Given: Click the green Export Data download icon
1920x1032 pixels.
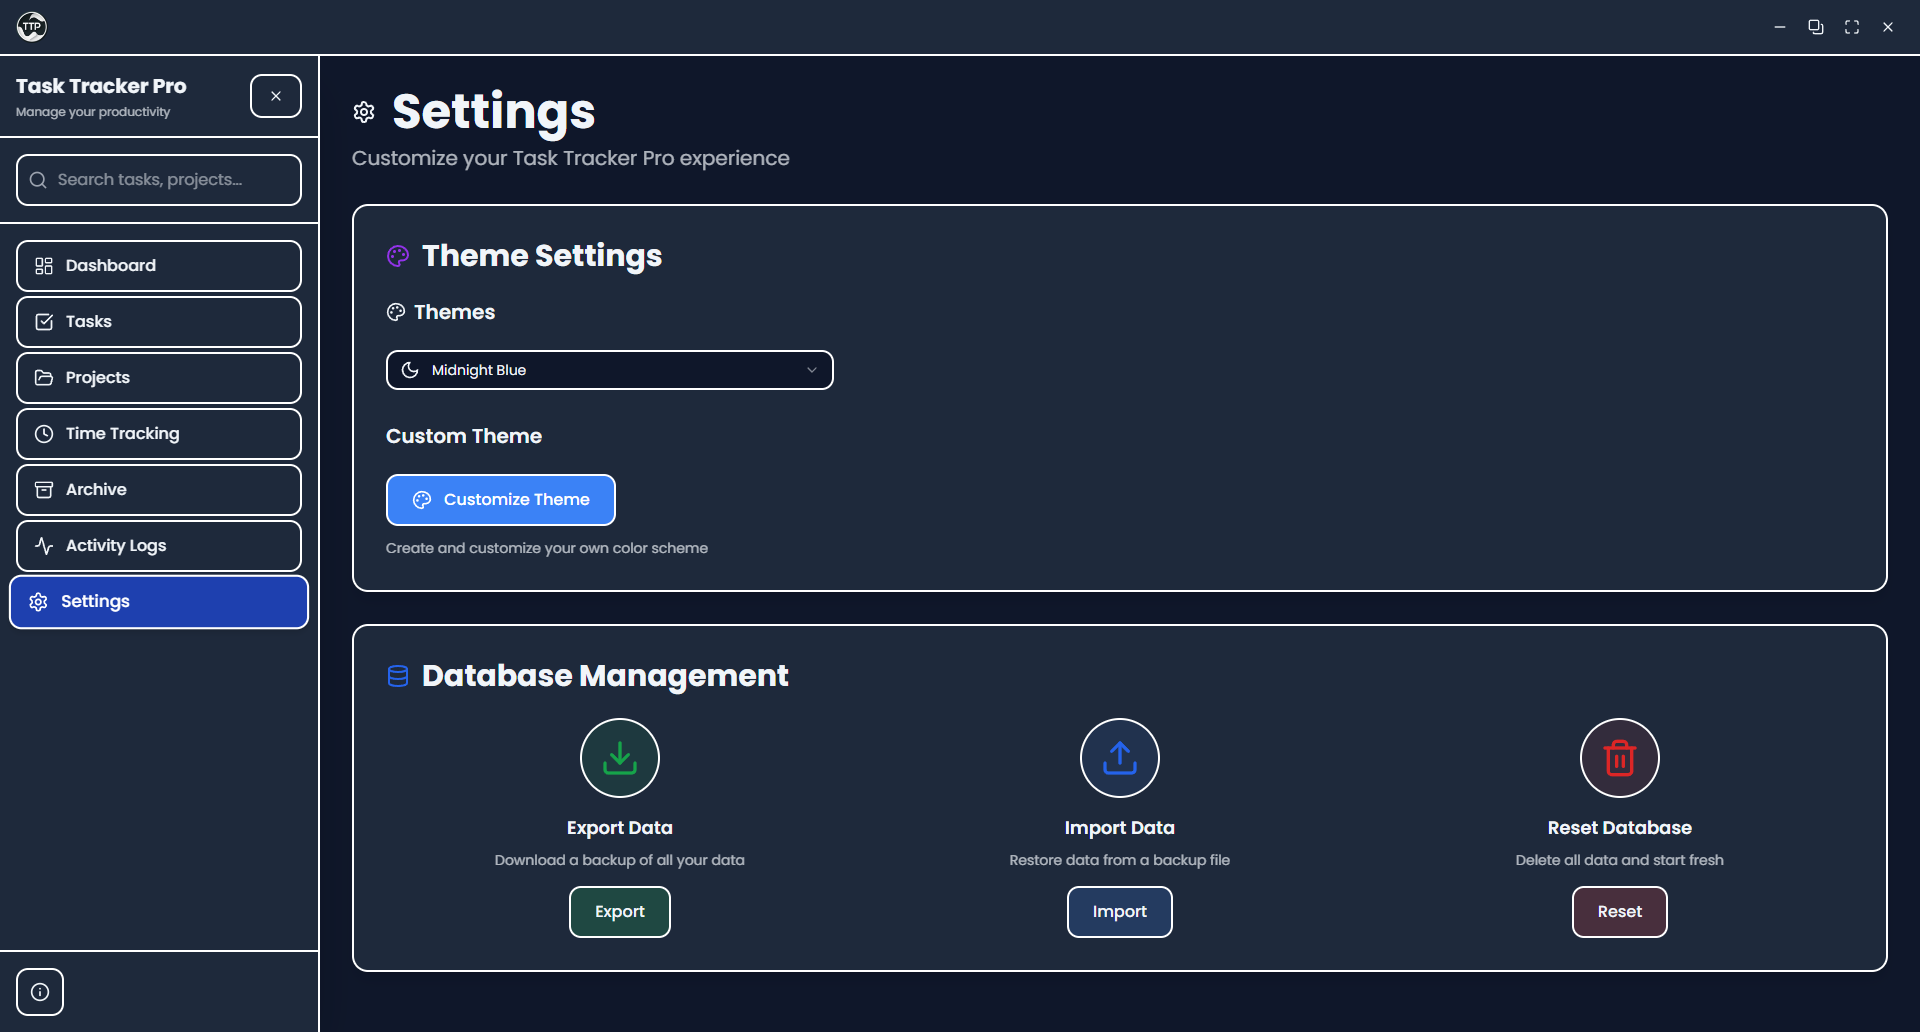Looking at the screenshot, I should click(620, 758).
